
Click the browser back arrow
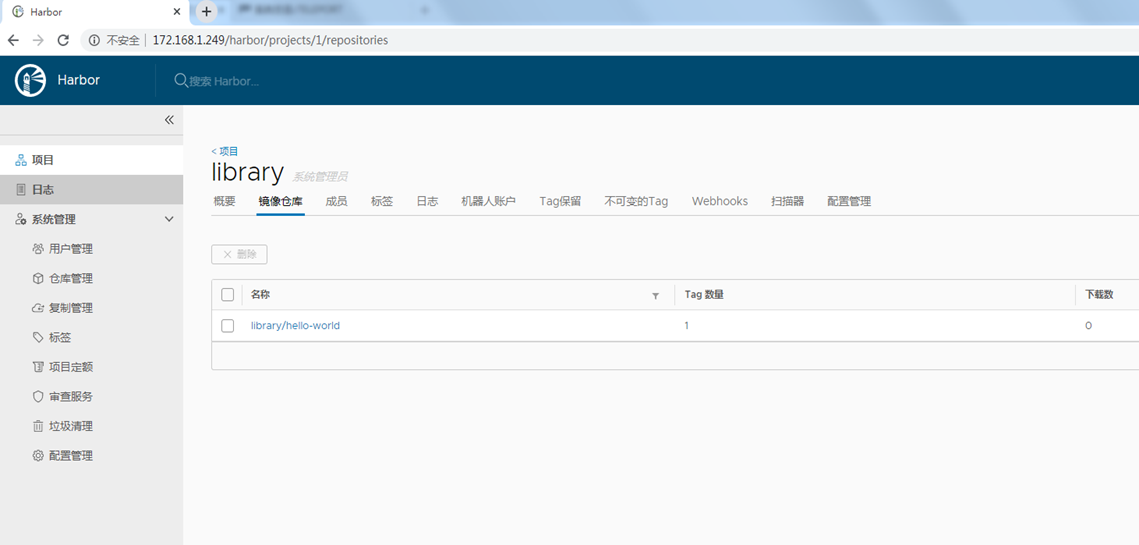coord(12,41)
